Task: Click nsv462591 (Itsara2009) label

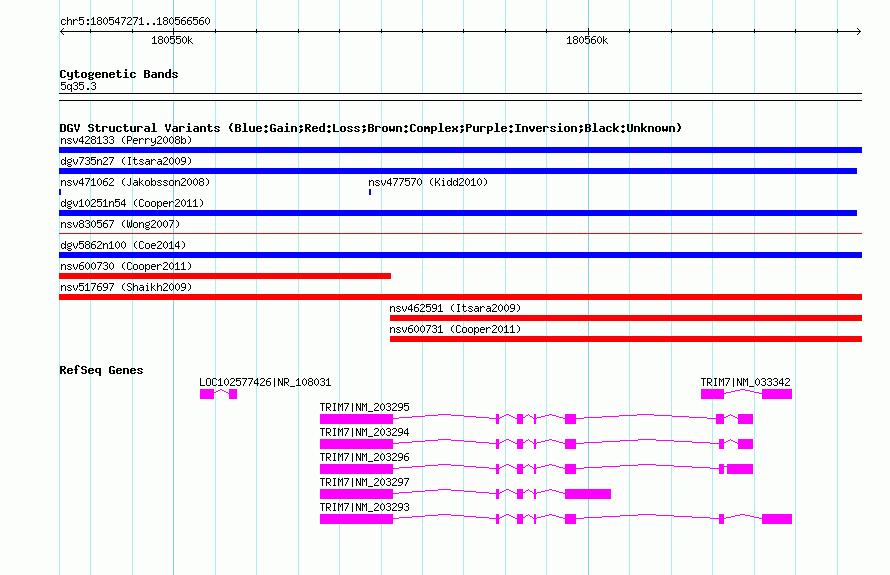Action: [455, 308]
